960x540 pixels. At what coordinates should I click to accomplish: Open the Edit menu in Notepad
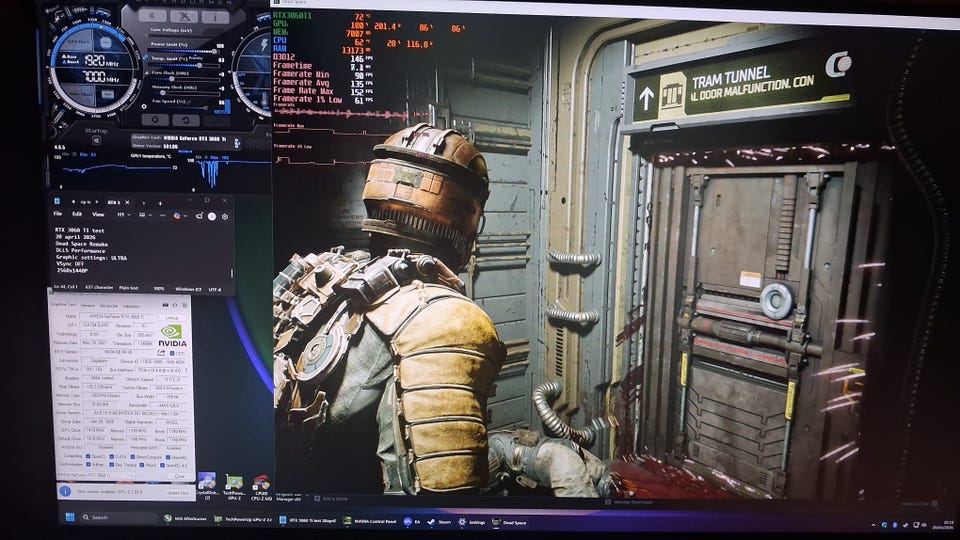[77, 214]
